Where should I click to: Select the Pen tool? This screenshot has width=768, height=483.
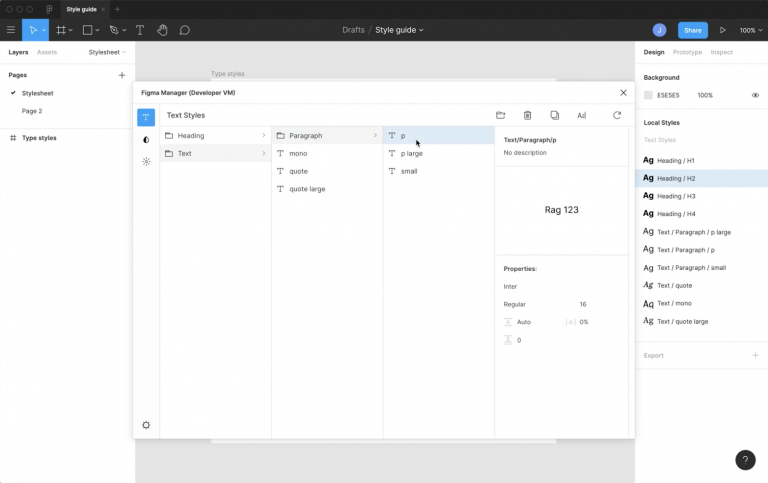coord(114,30)
